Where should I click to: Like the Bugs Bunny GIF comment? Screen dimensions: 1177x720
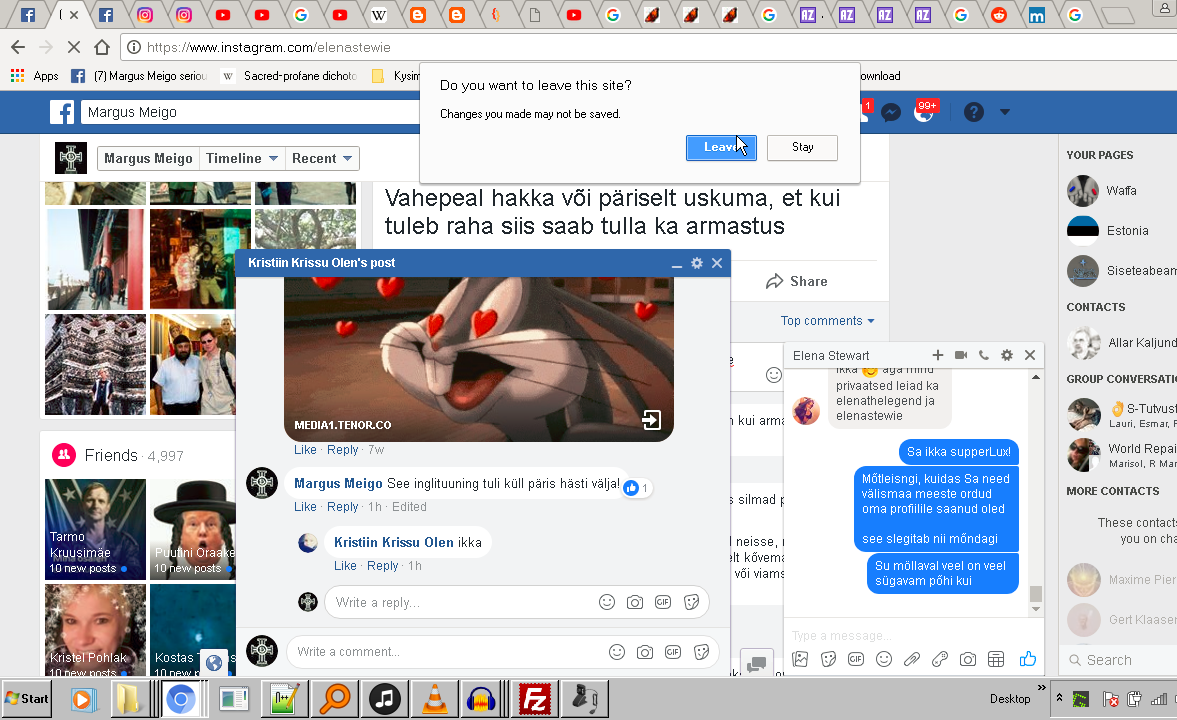coord(305,450)
